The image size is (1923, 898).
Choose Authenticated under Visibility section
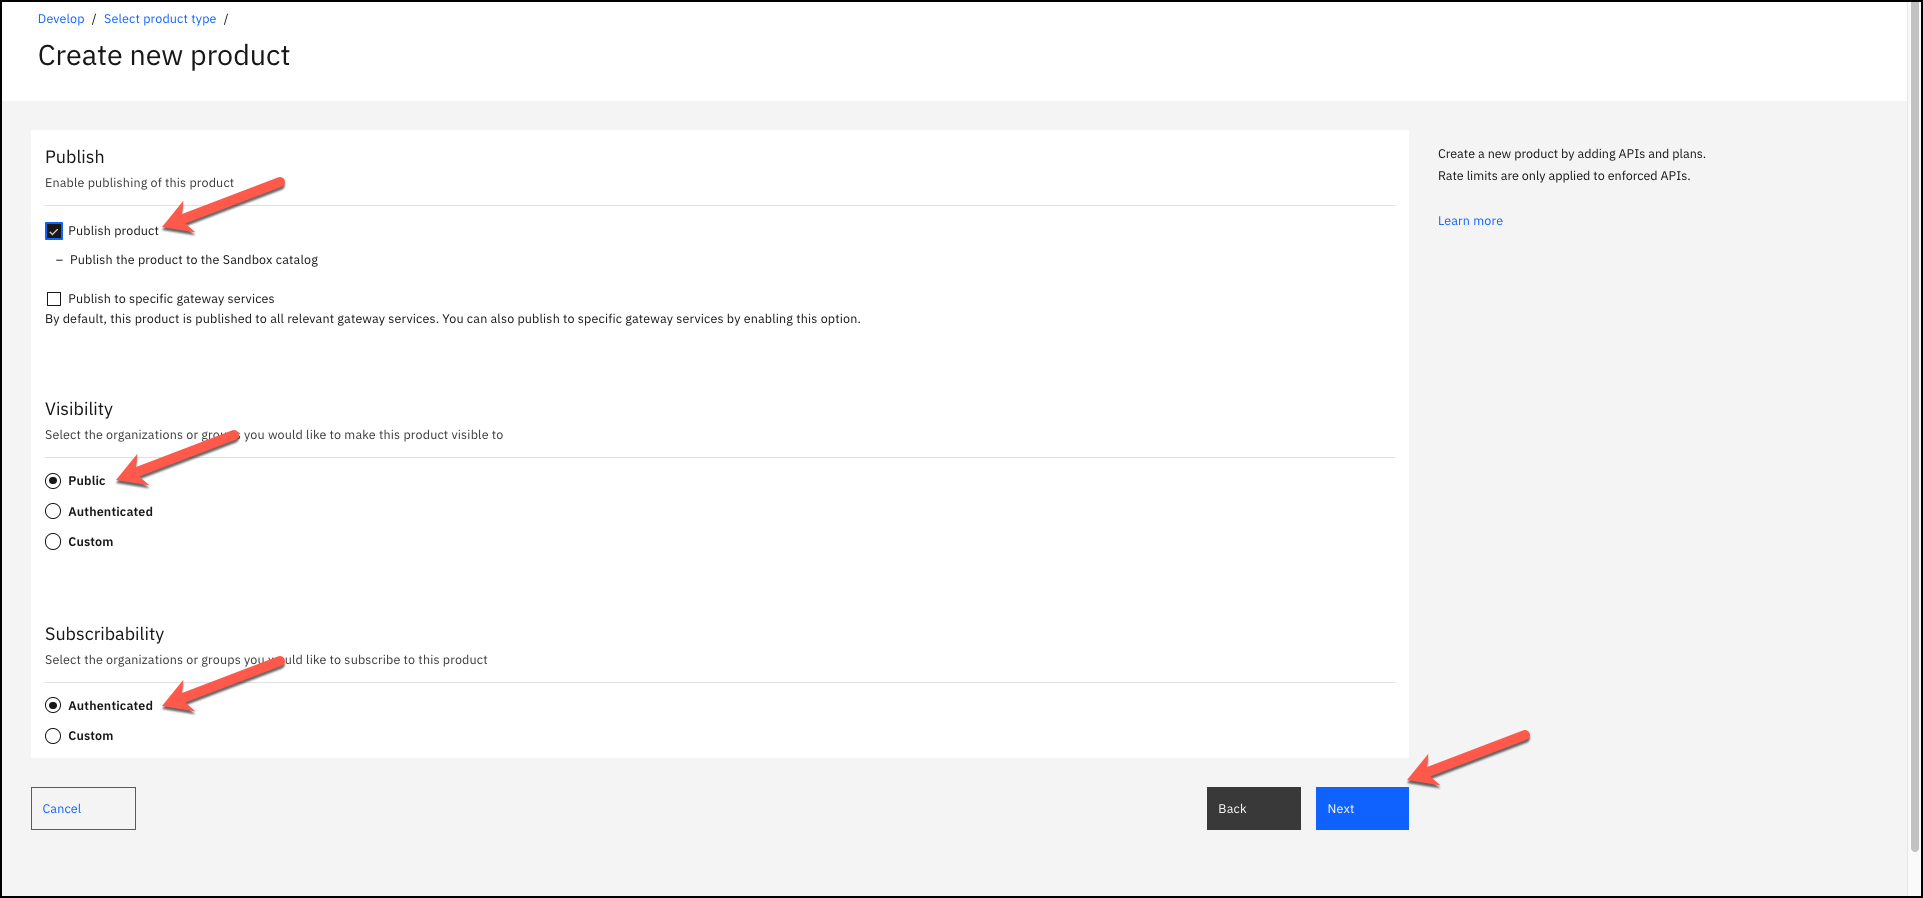[x=54, y=512]
